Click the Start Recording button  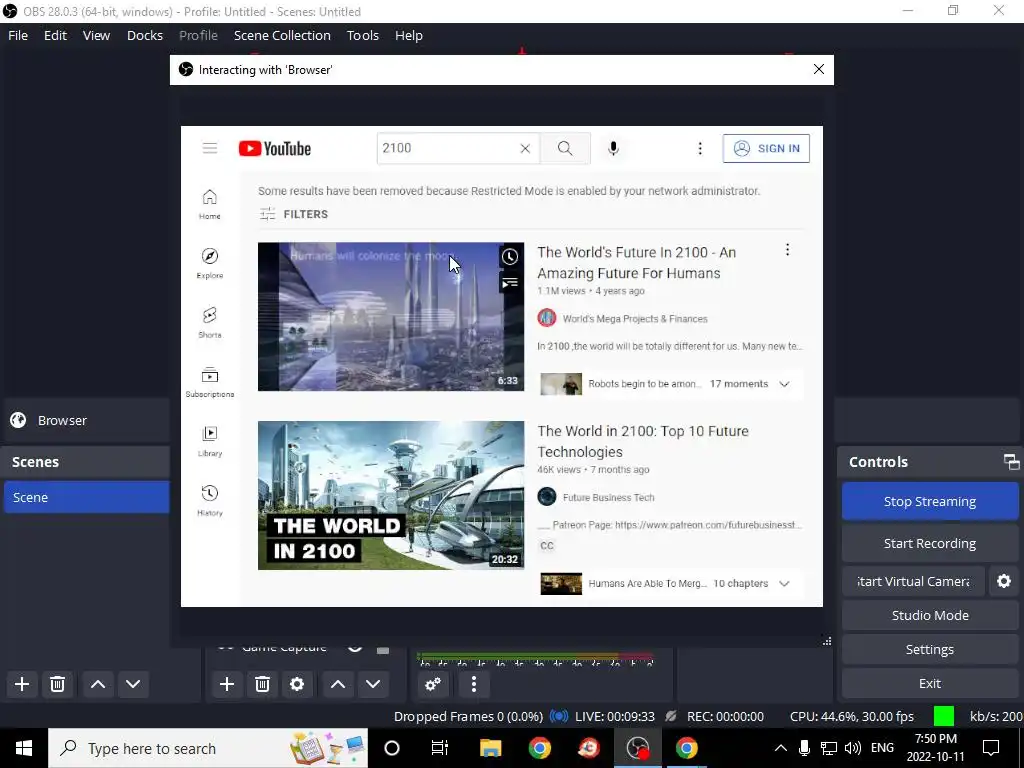click(x=930, y=543)
